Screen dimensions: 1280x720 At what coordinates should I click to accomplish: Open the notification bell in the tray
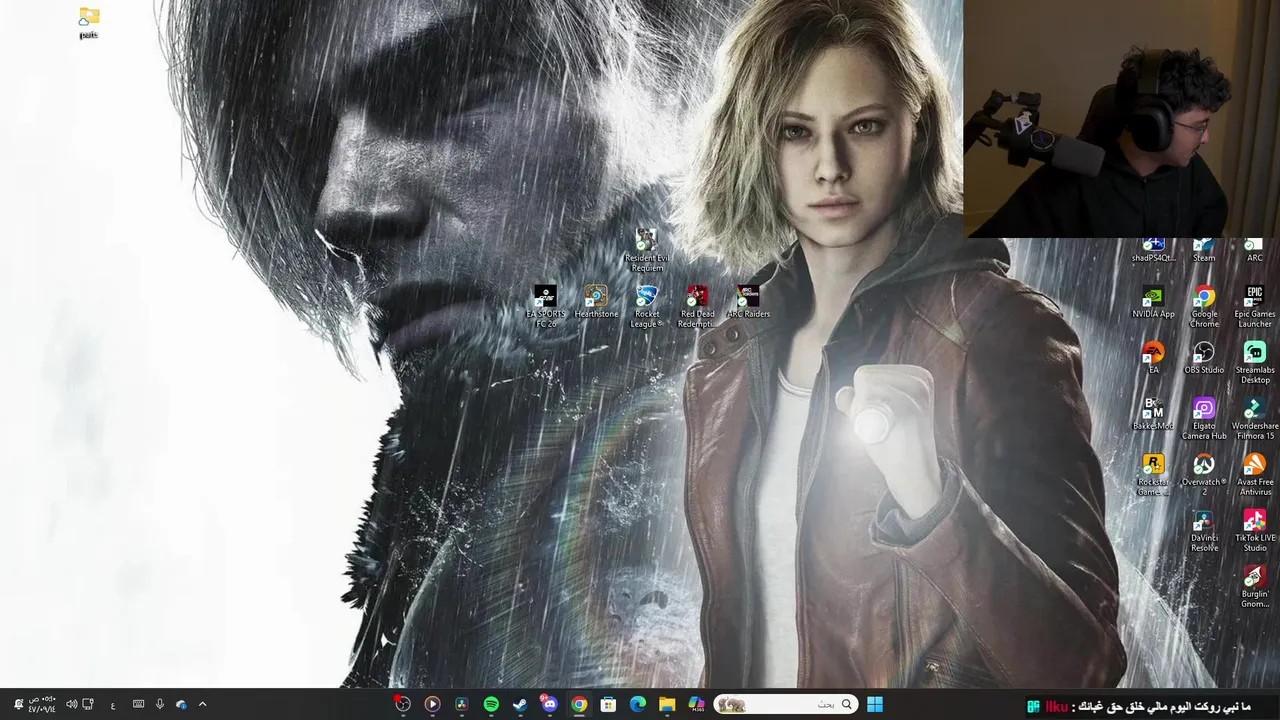(x=17, y=704)
